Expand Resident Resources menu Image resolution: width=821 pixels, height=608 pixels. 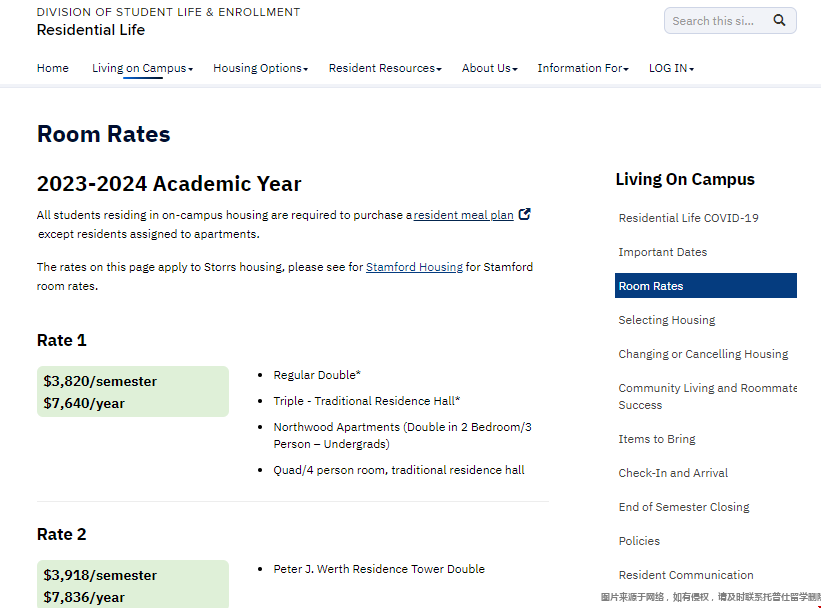[384, 68]
